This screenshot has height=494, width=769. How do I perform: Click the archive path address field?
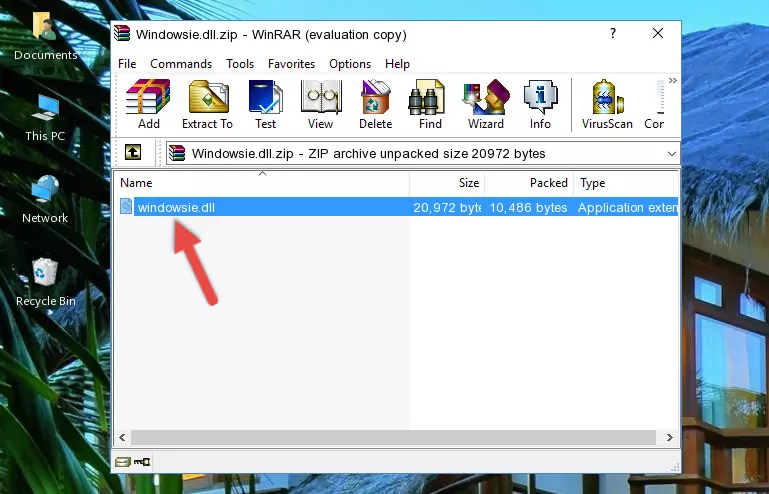(x=423, y=154)
